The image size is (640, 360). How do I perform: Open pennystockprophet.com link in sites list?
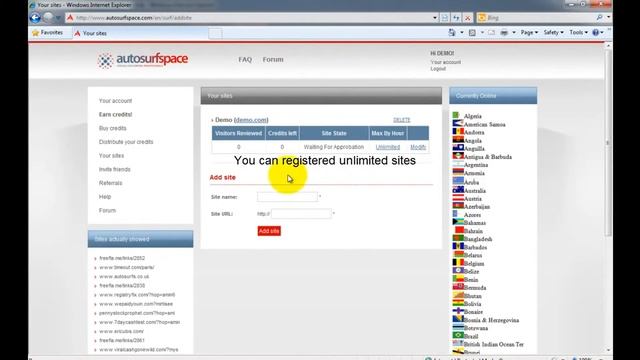pyautogui.click(x=137, y=313)
